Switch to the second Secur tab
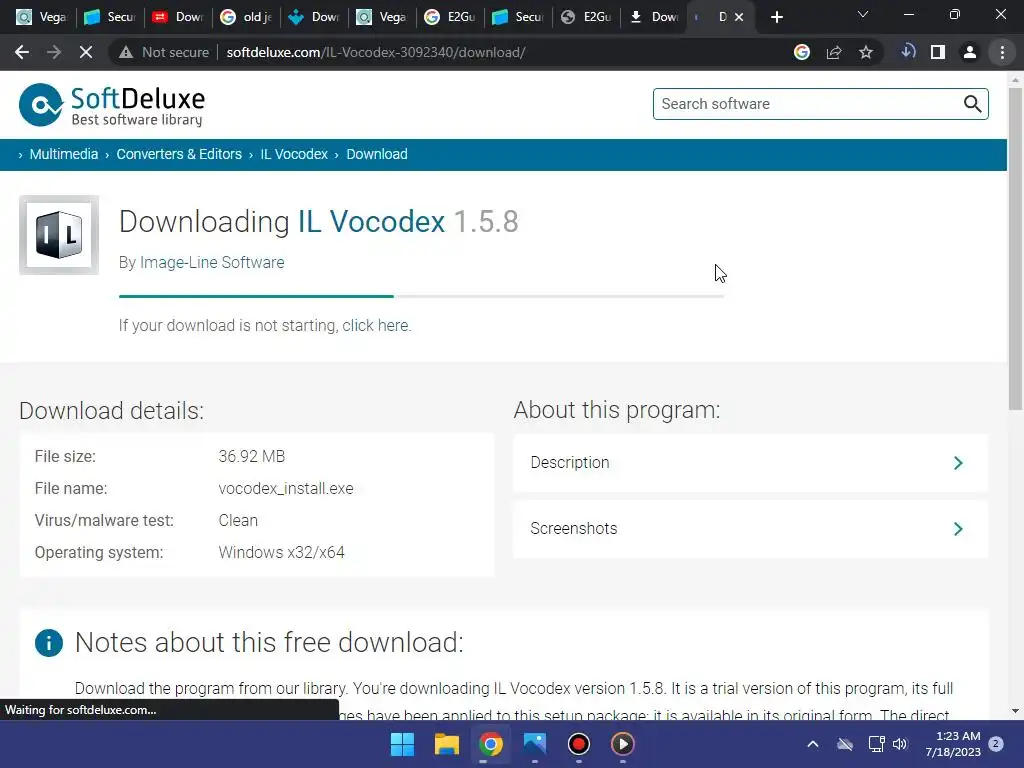The width and height of the screenshot is (1024, 768). 518,17
